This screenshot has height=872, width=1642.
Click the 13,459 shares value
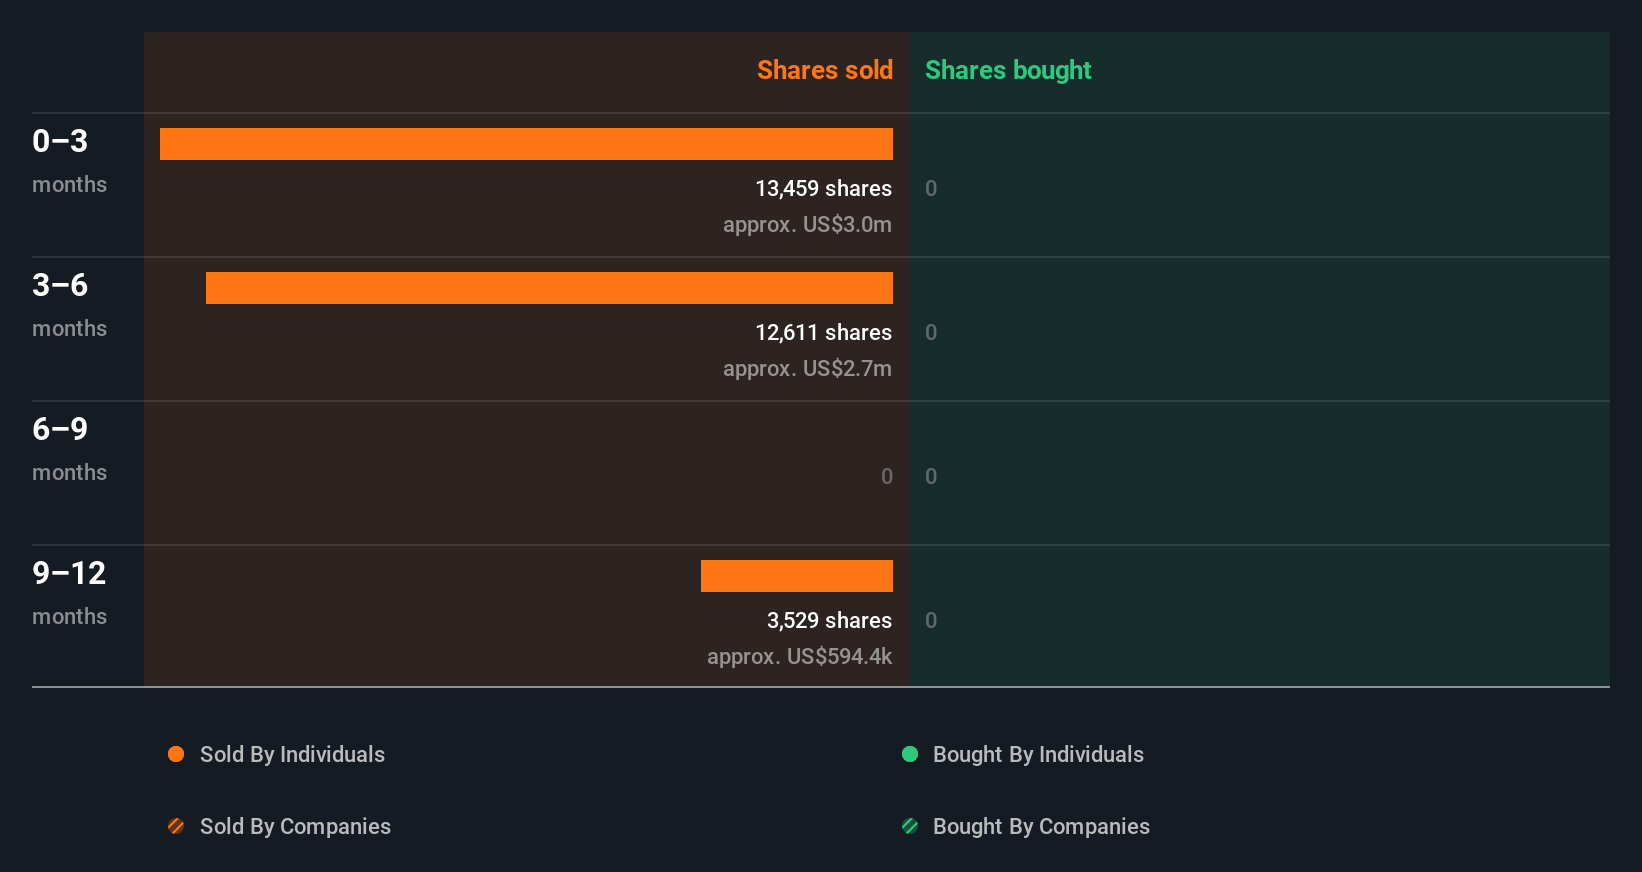click(x=823, y=188)
